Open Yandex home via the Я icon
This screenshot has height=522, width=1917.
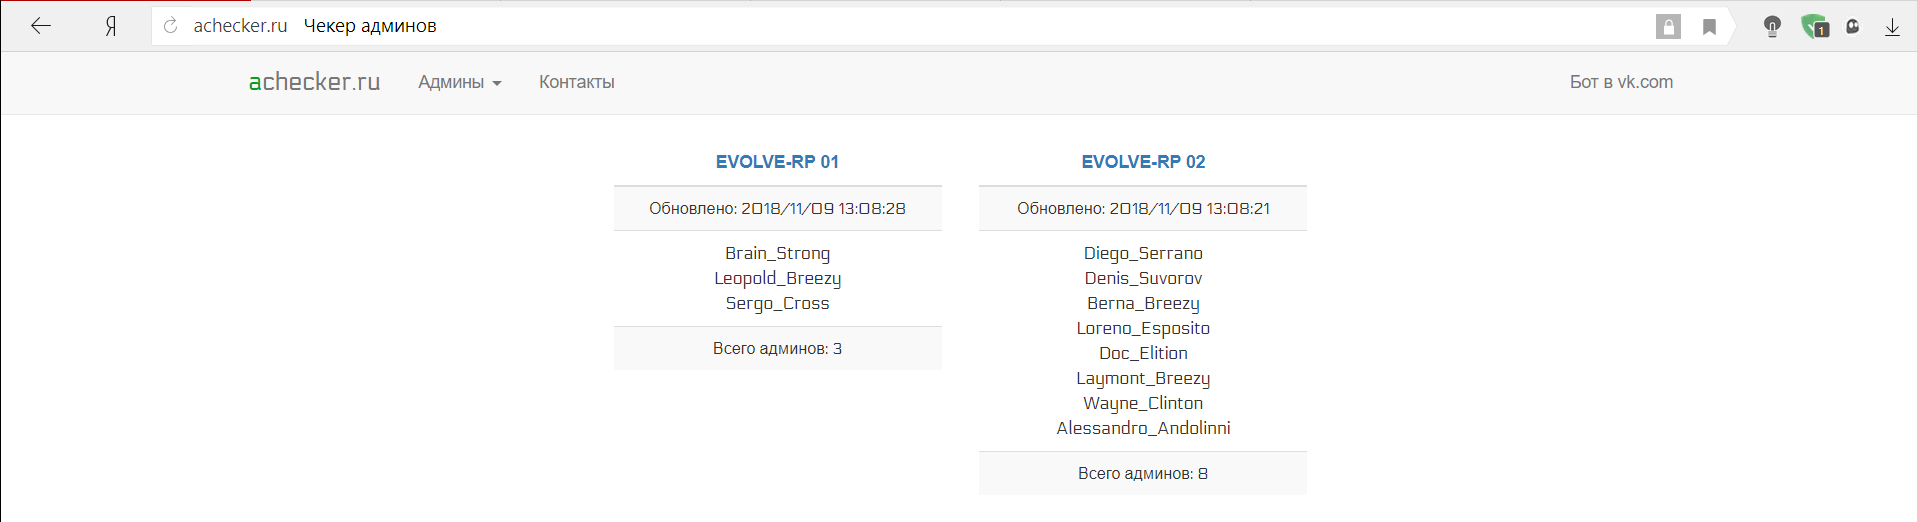pos(111,27)
